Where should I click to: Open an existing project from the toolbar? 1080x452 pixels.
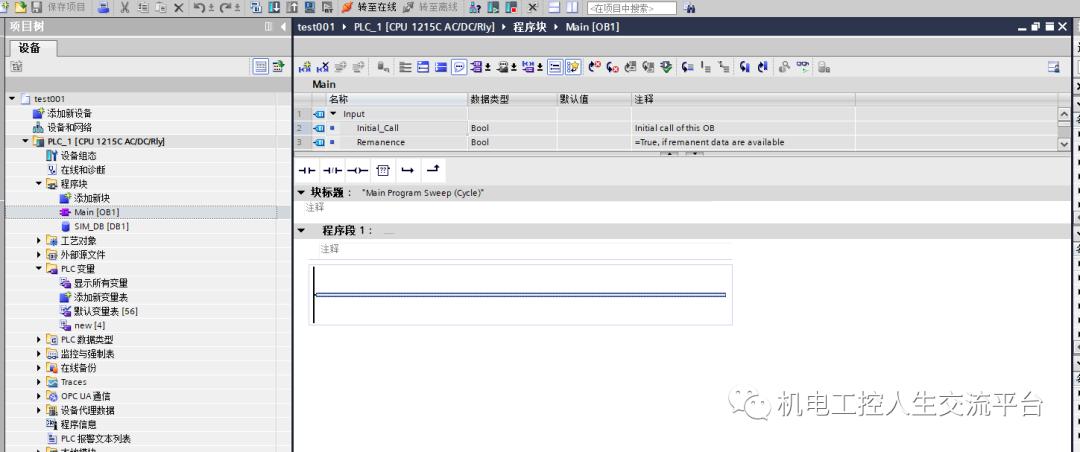pyautogui.click(x=21, y=8)
